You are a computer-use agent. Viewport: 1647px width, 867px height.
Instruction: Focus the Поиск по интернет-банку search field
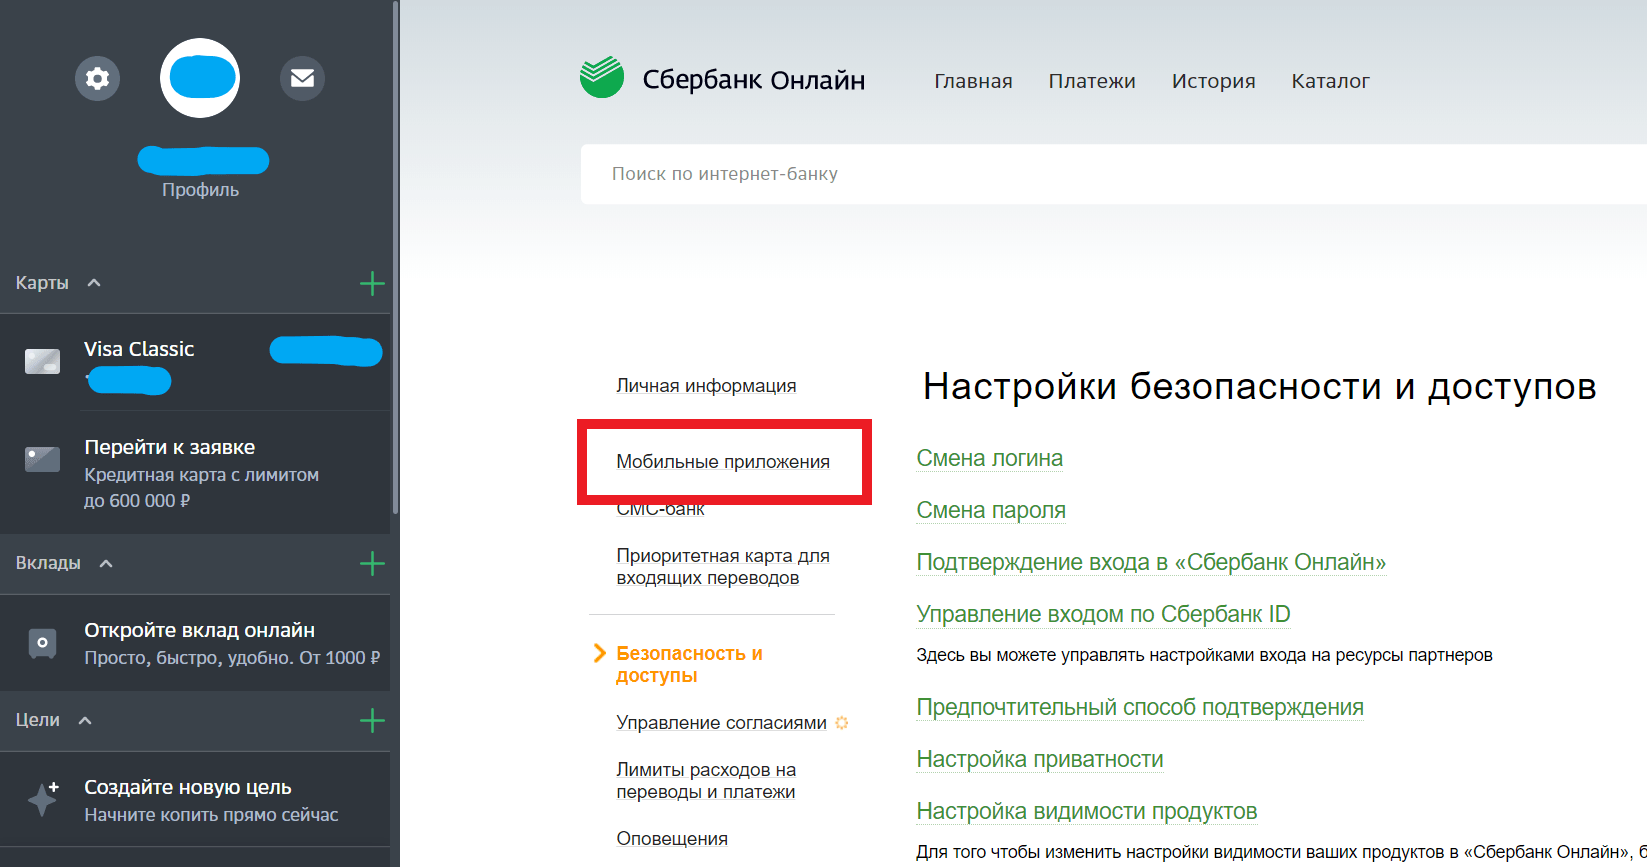1100,174
